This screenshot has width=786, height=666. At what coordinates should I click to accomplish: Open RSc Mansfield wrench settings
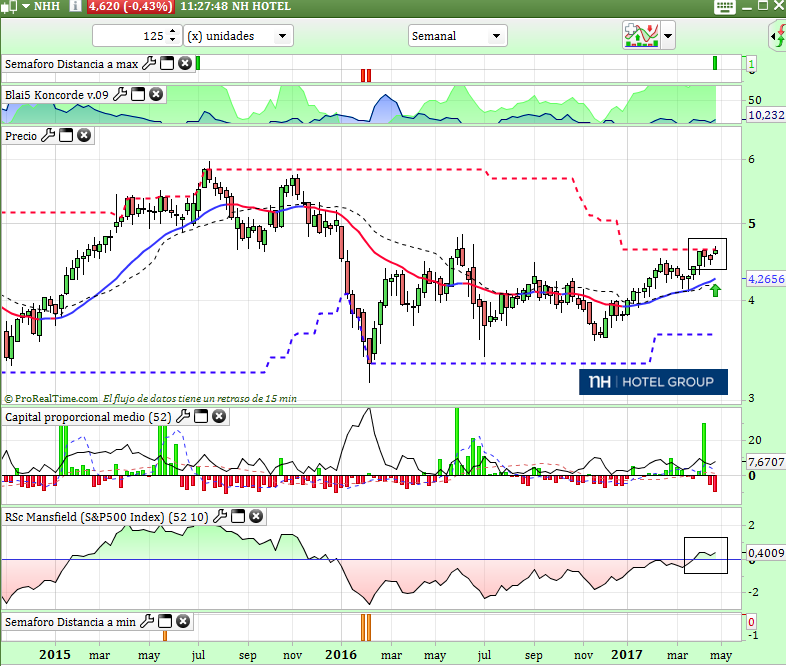click(x=220, y=516)
